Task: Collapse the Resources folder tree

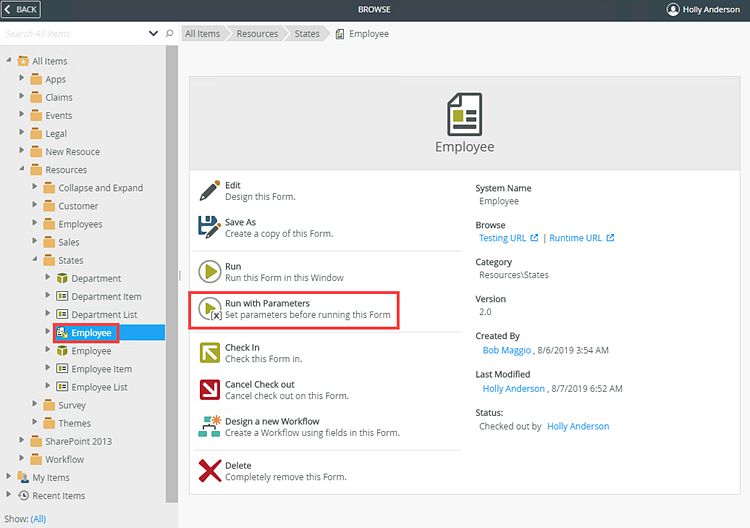Action: pos(22,170)
